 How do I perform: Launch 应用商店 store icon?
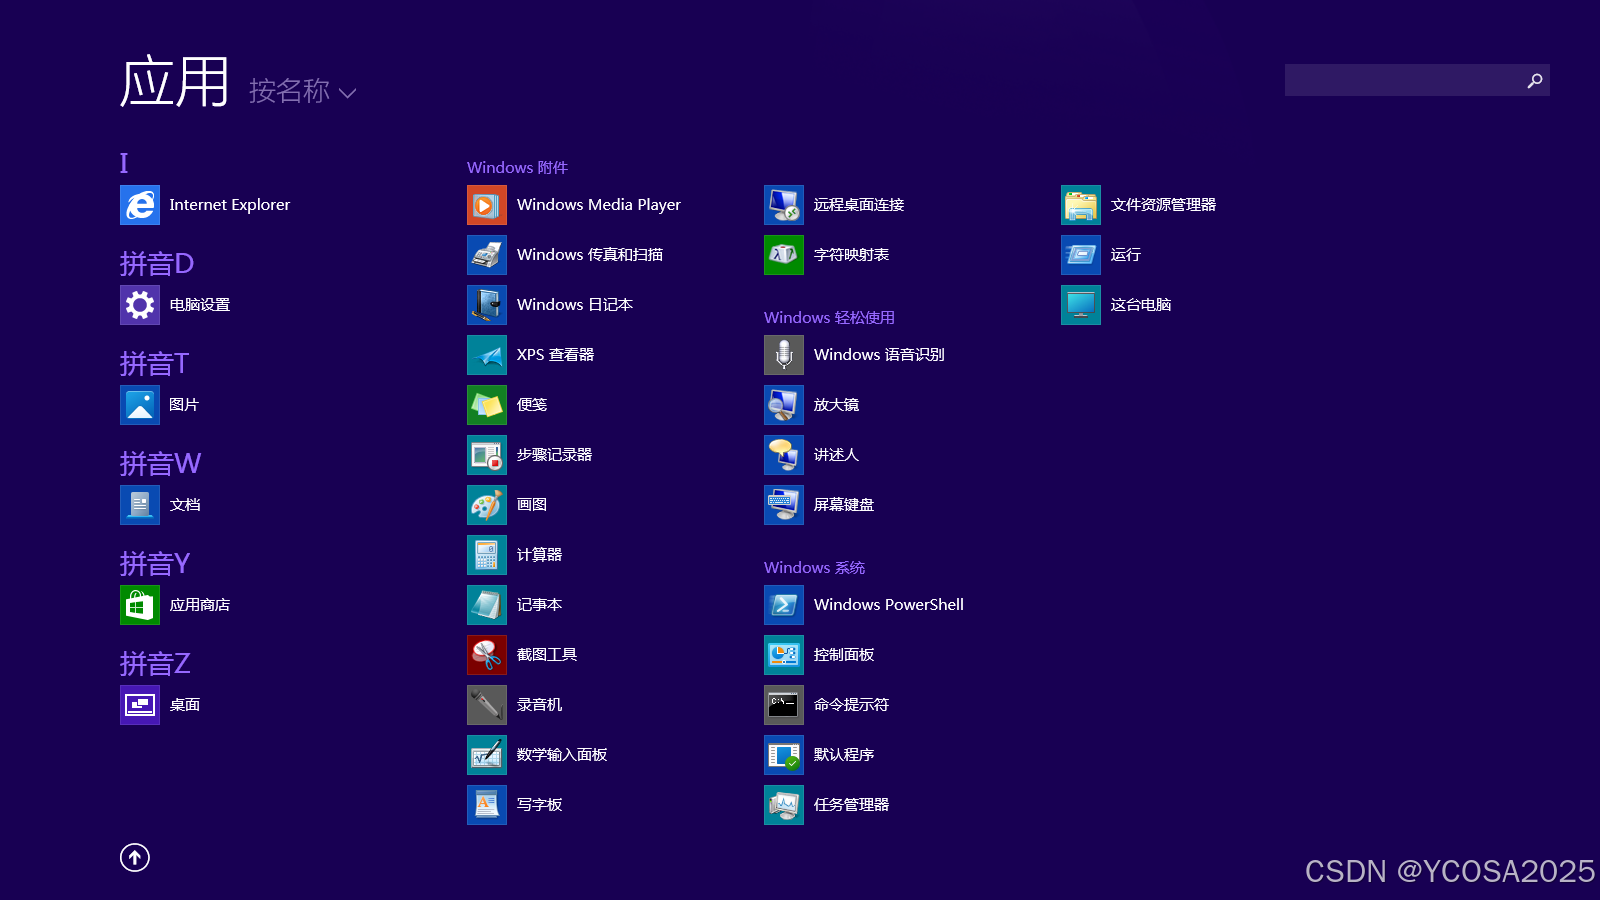140,605
